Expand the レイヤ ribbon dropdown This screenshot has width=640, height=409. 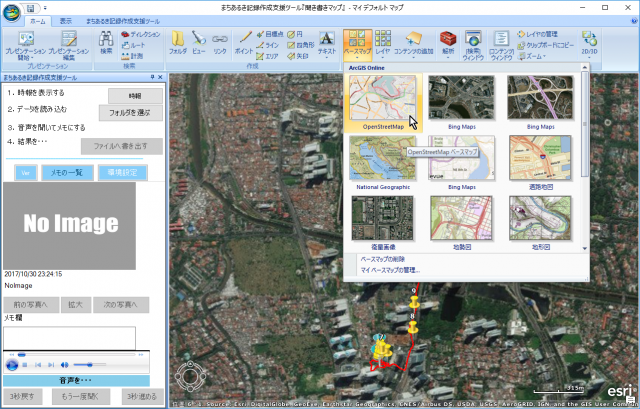point(382,58)
